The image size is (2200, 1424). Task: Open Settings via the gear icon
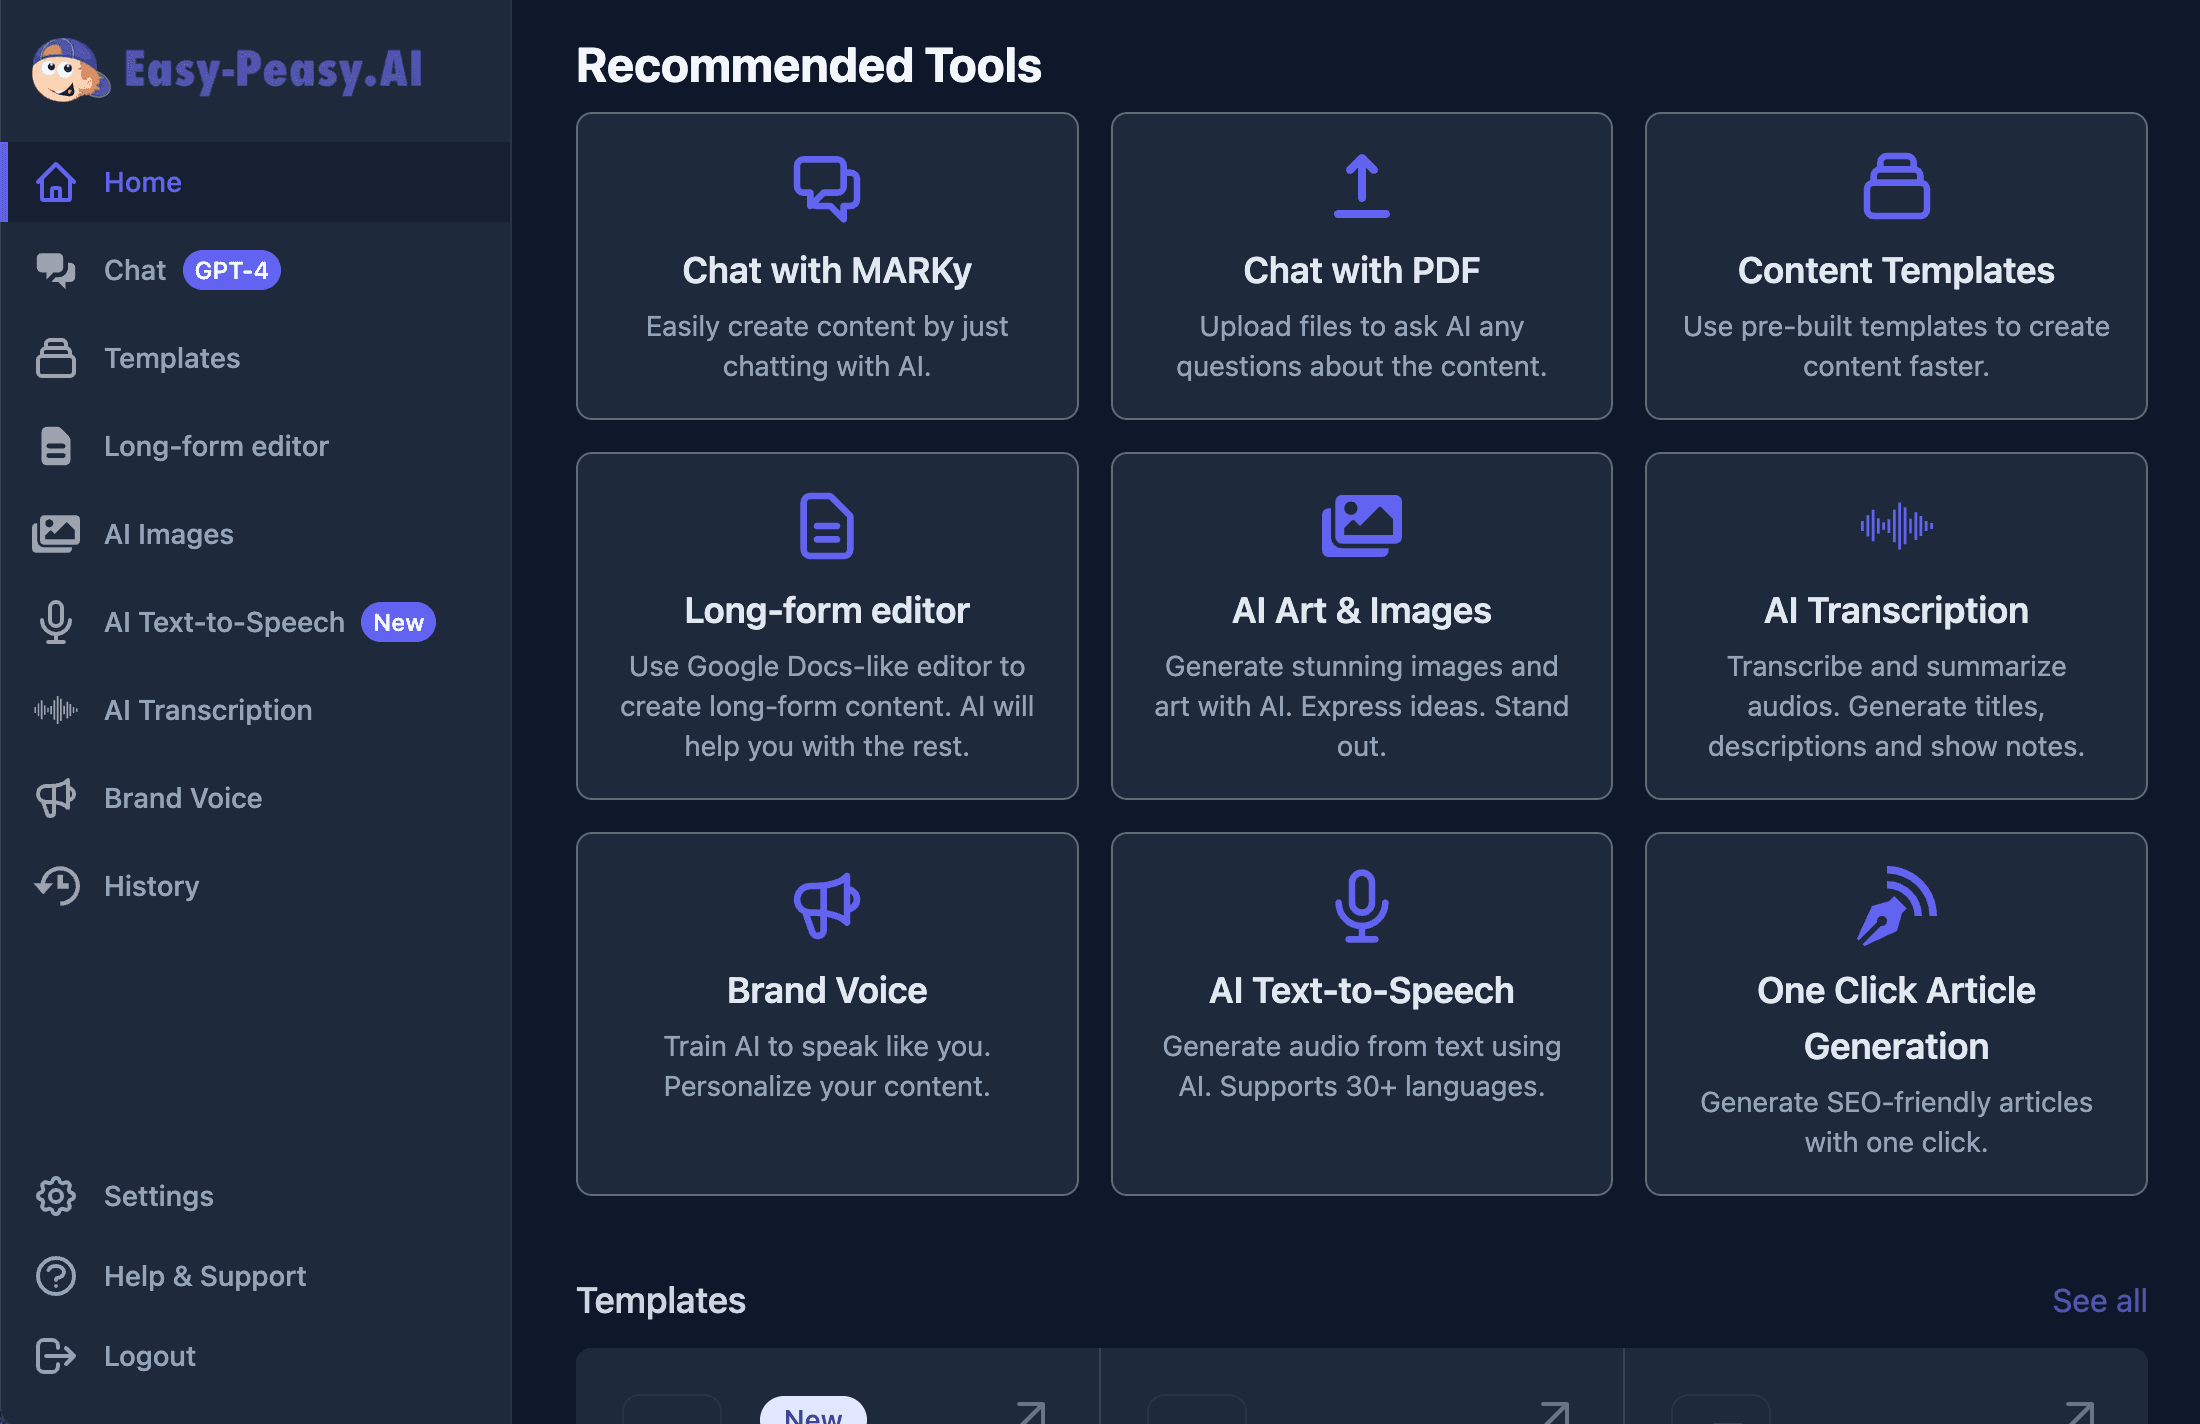(56, 1196)
